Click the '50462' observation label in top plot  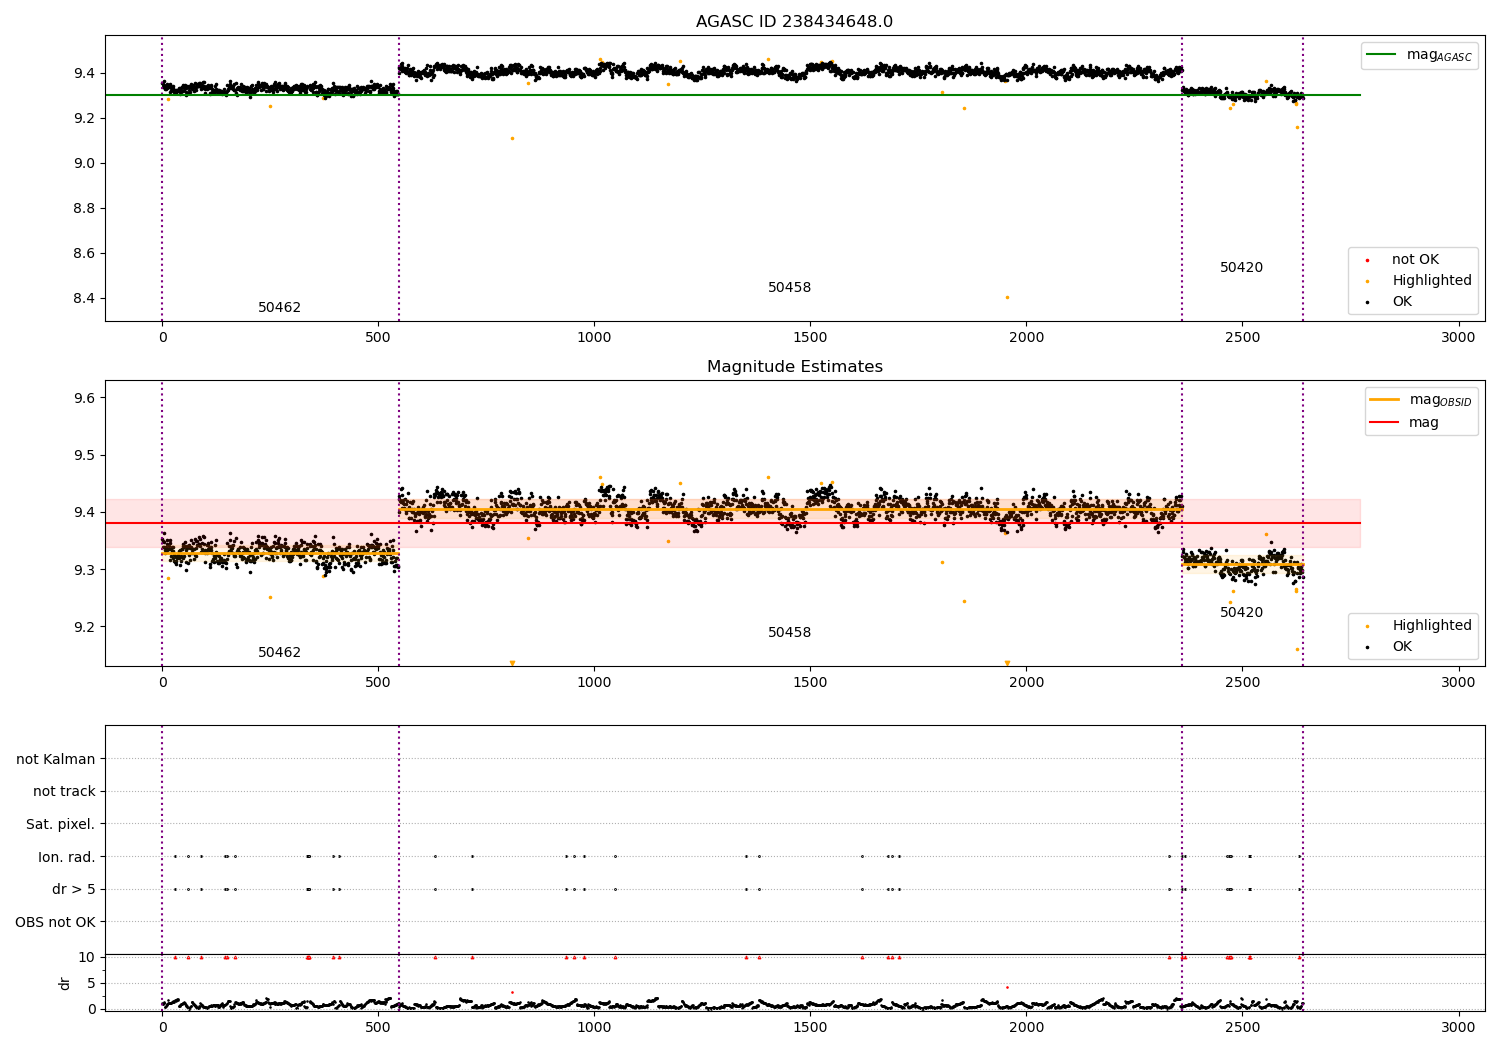[x=280, y=308]
